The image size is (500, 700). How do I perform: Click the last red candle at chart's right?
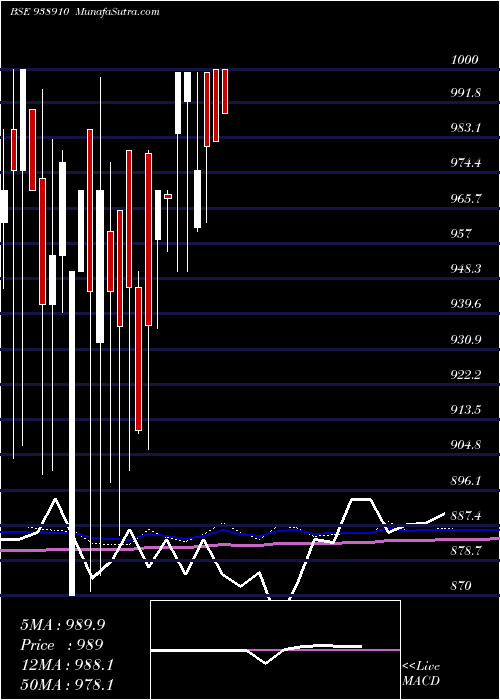tap(225, 92)
